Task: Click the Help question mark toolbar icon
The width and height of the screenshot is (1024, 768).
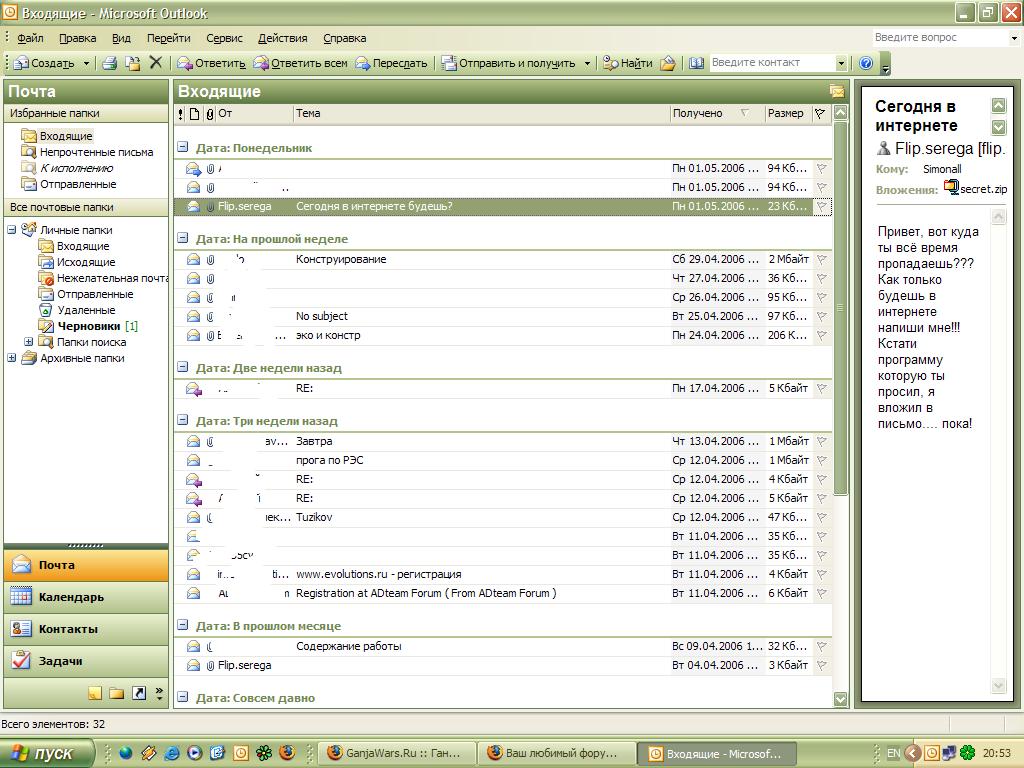Action: [866, 63]
